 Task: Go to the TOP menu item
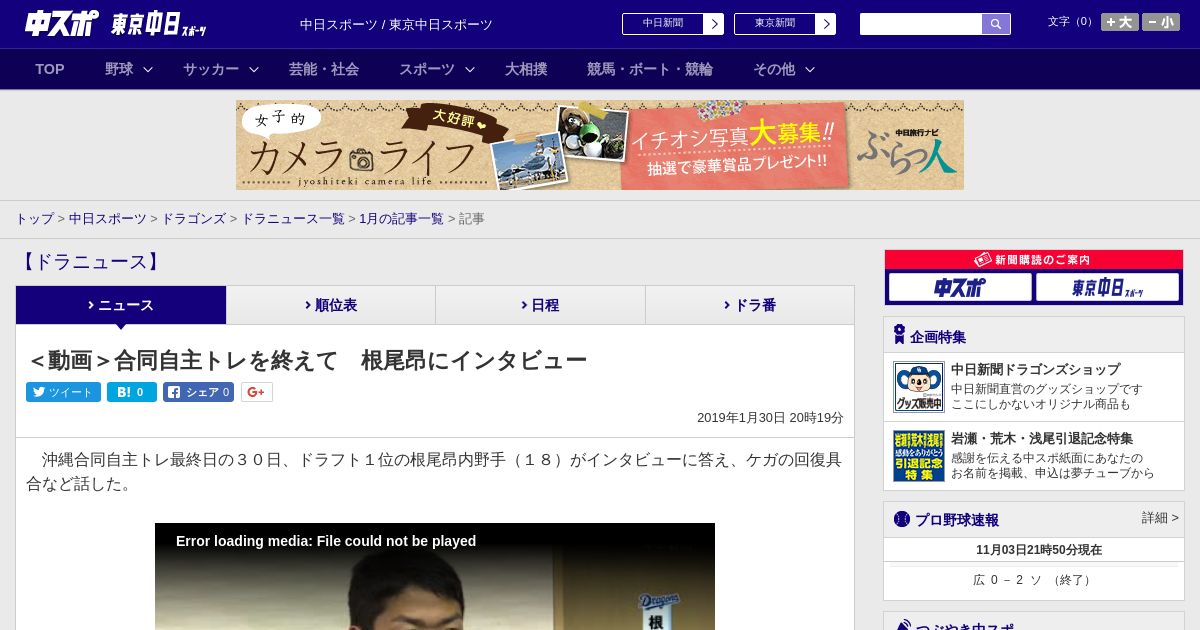pyautogui.click(x=50, y=69)
